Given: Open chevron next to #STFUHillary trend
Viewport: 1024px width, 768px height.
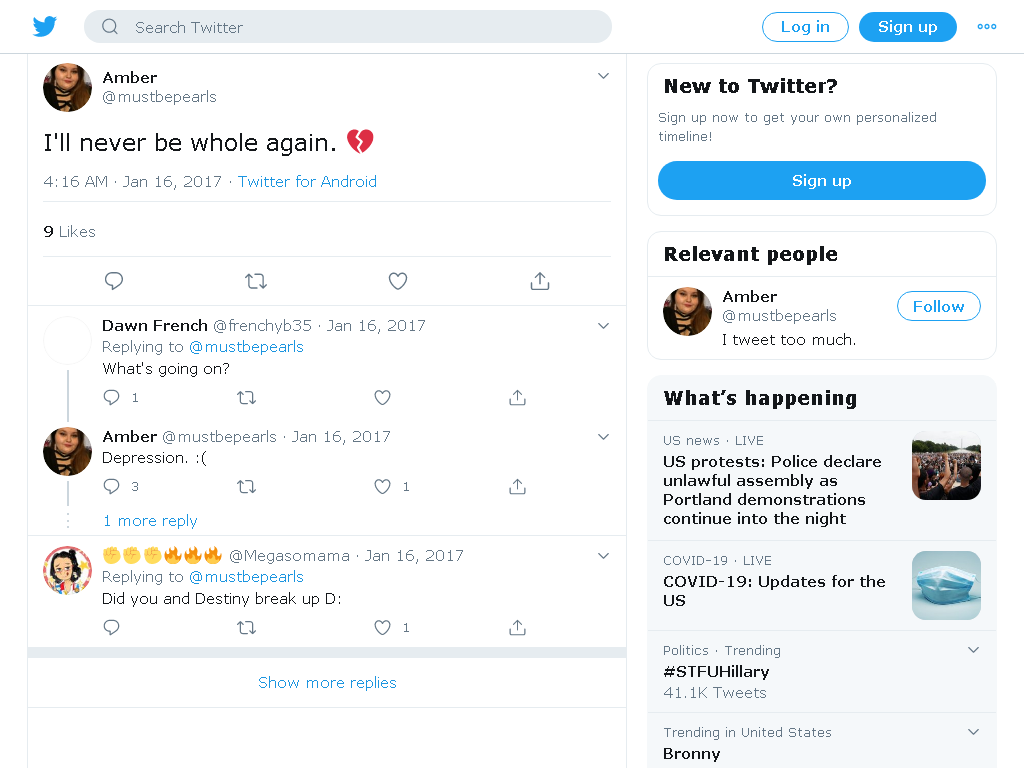Looking at the screenshot, I should (x=973, y=650).
